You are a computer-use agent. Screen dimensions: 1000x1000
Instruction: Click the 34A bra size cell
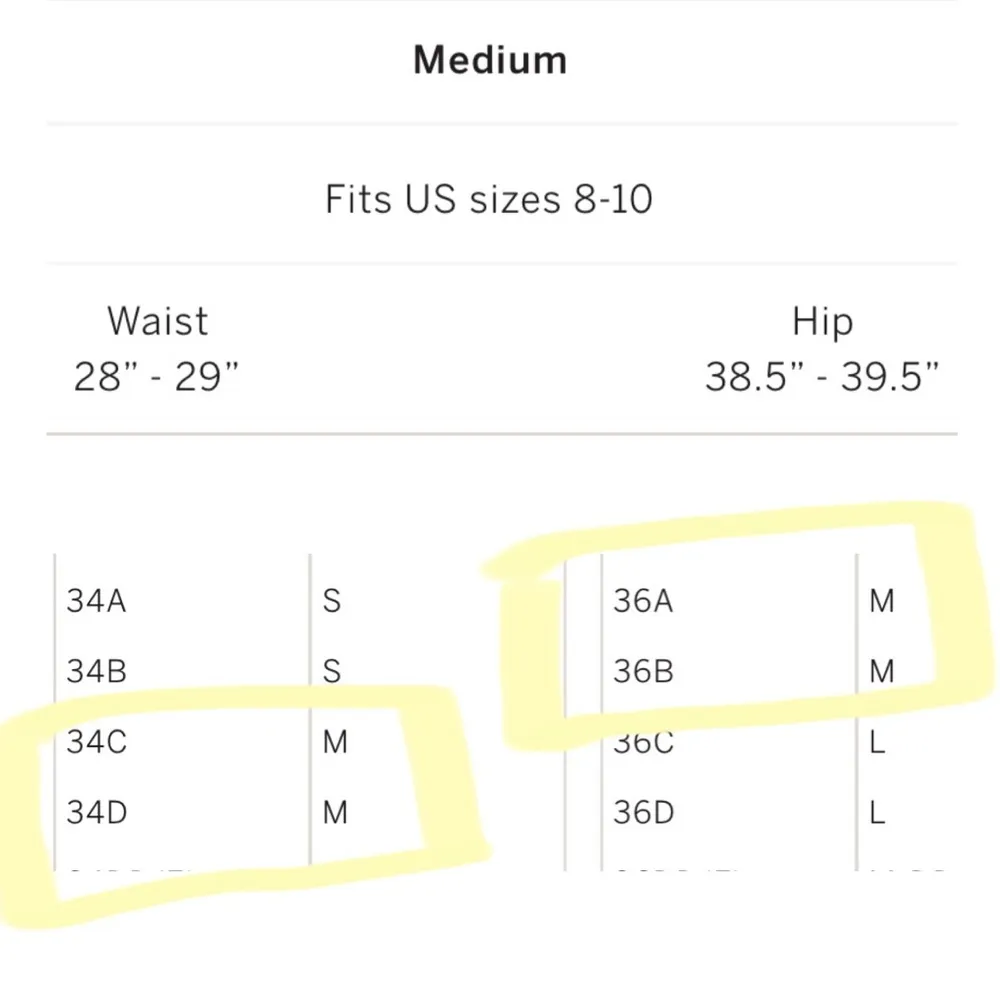pos(97,601)
